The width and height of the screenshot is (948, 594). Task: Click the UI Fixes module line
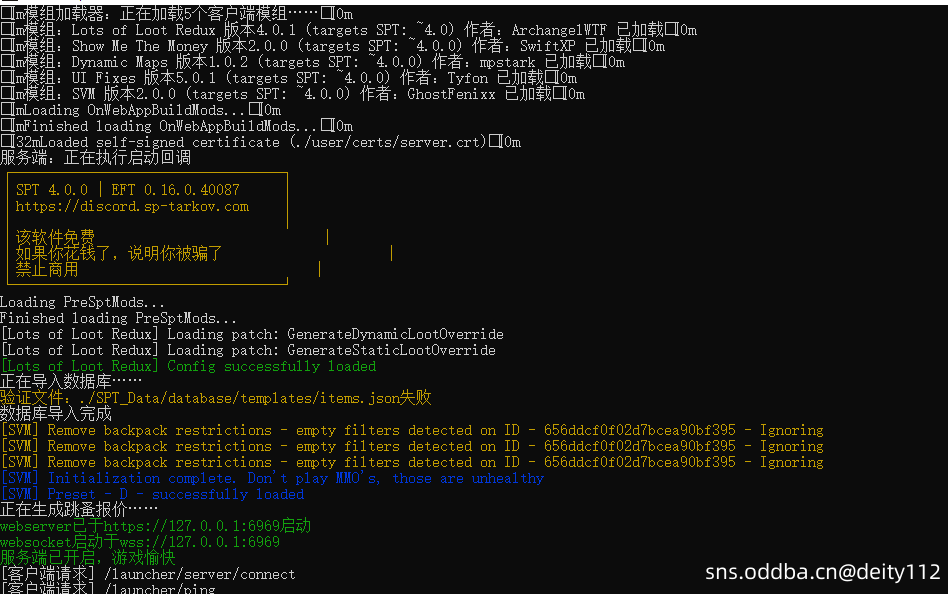click(288, 78)
